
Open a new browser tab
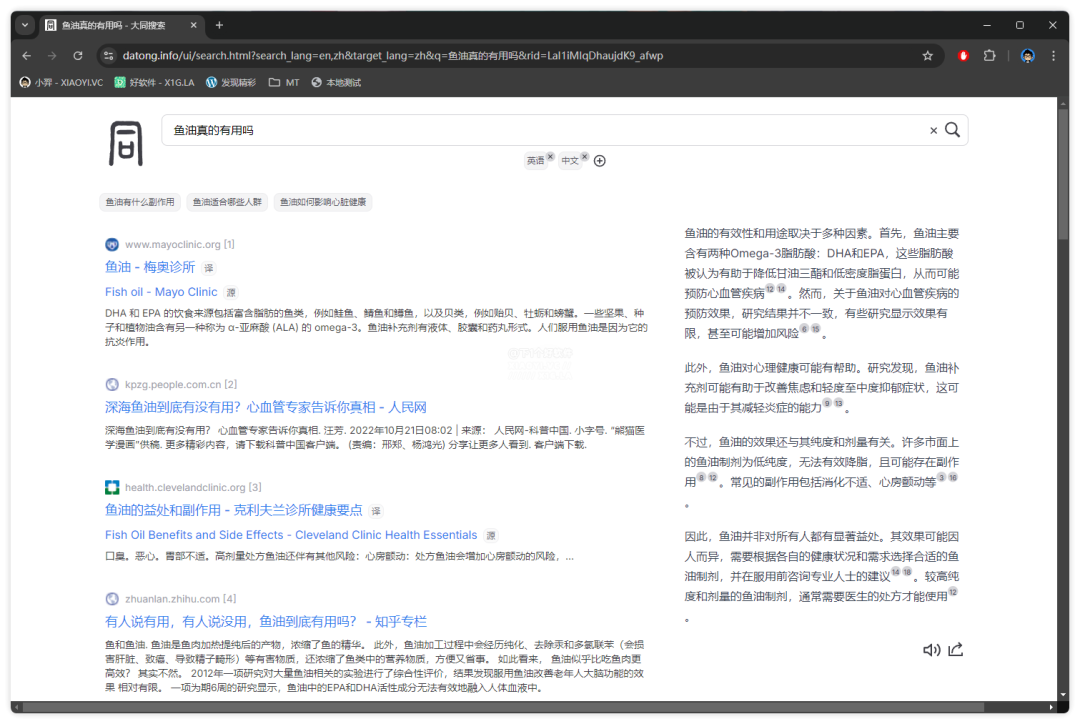[220, 25]
